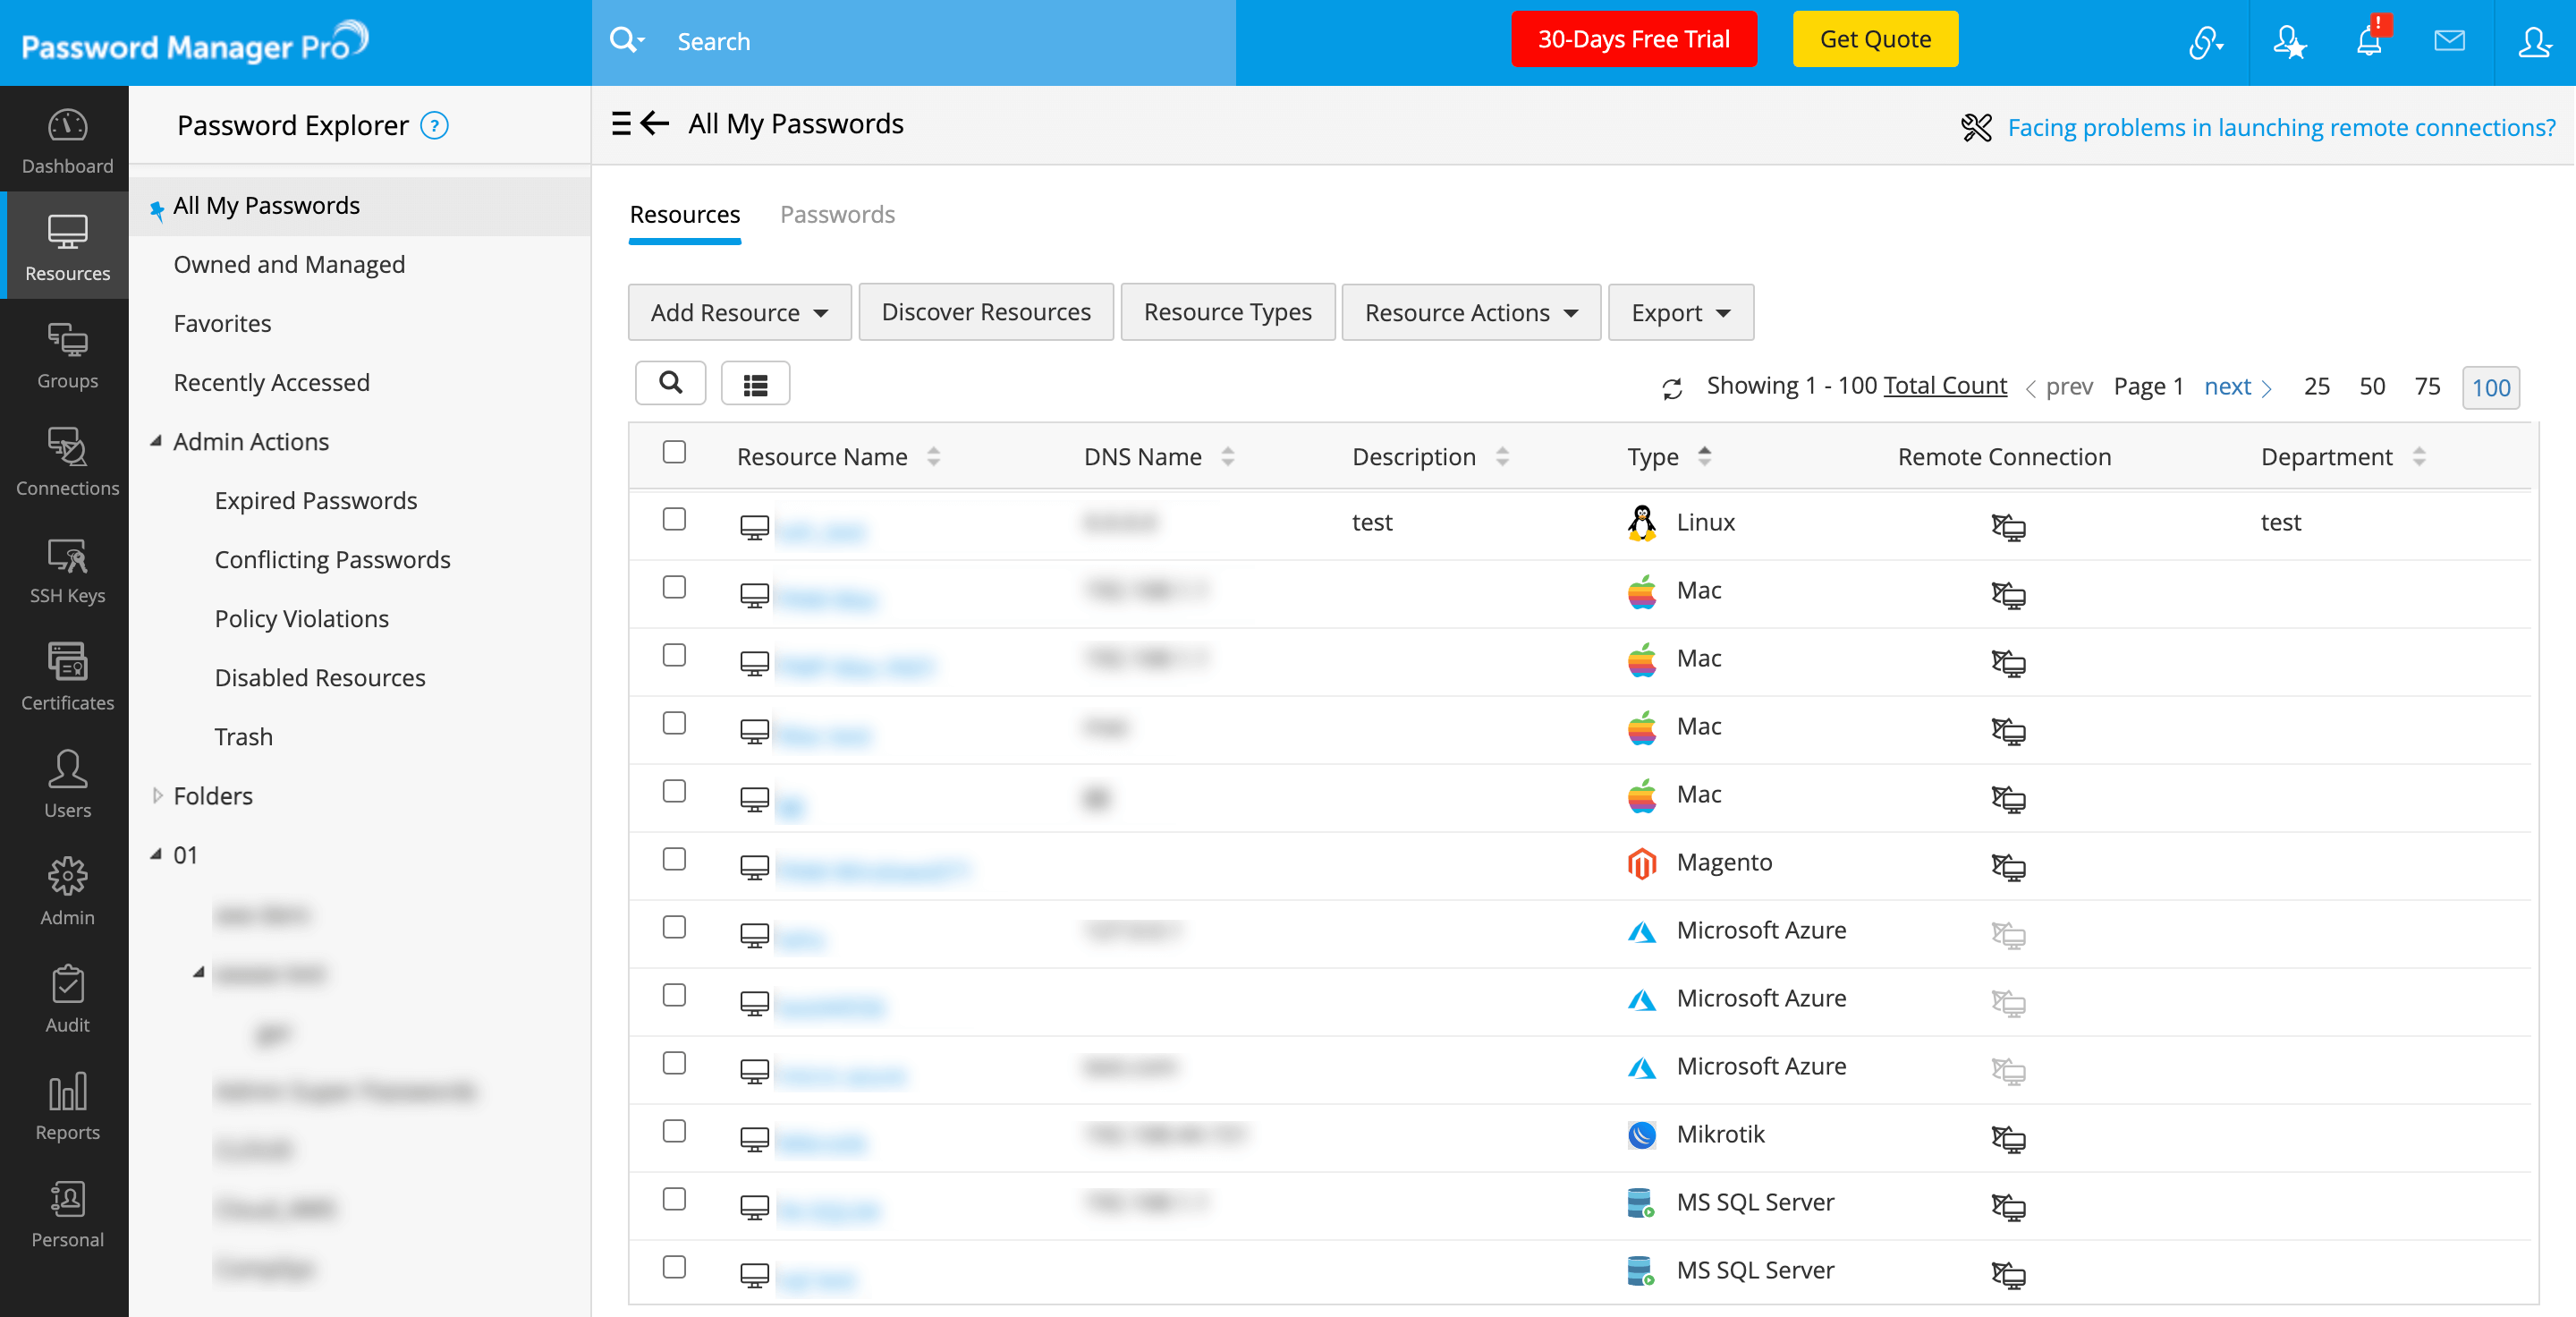Open Certificates section in sidebar
This screenshot has width=2576, height=1317.
[67, 677]
